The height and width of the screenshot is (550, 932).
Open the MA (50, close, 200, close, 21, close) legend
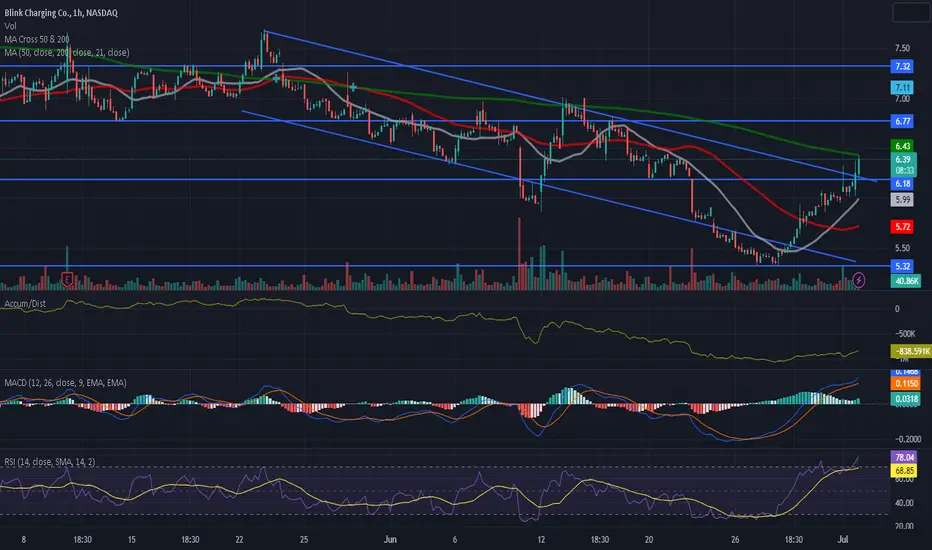coord(67,52)
